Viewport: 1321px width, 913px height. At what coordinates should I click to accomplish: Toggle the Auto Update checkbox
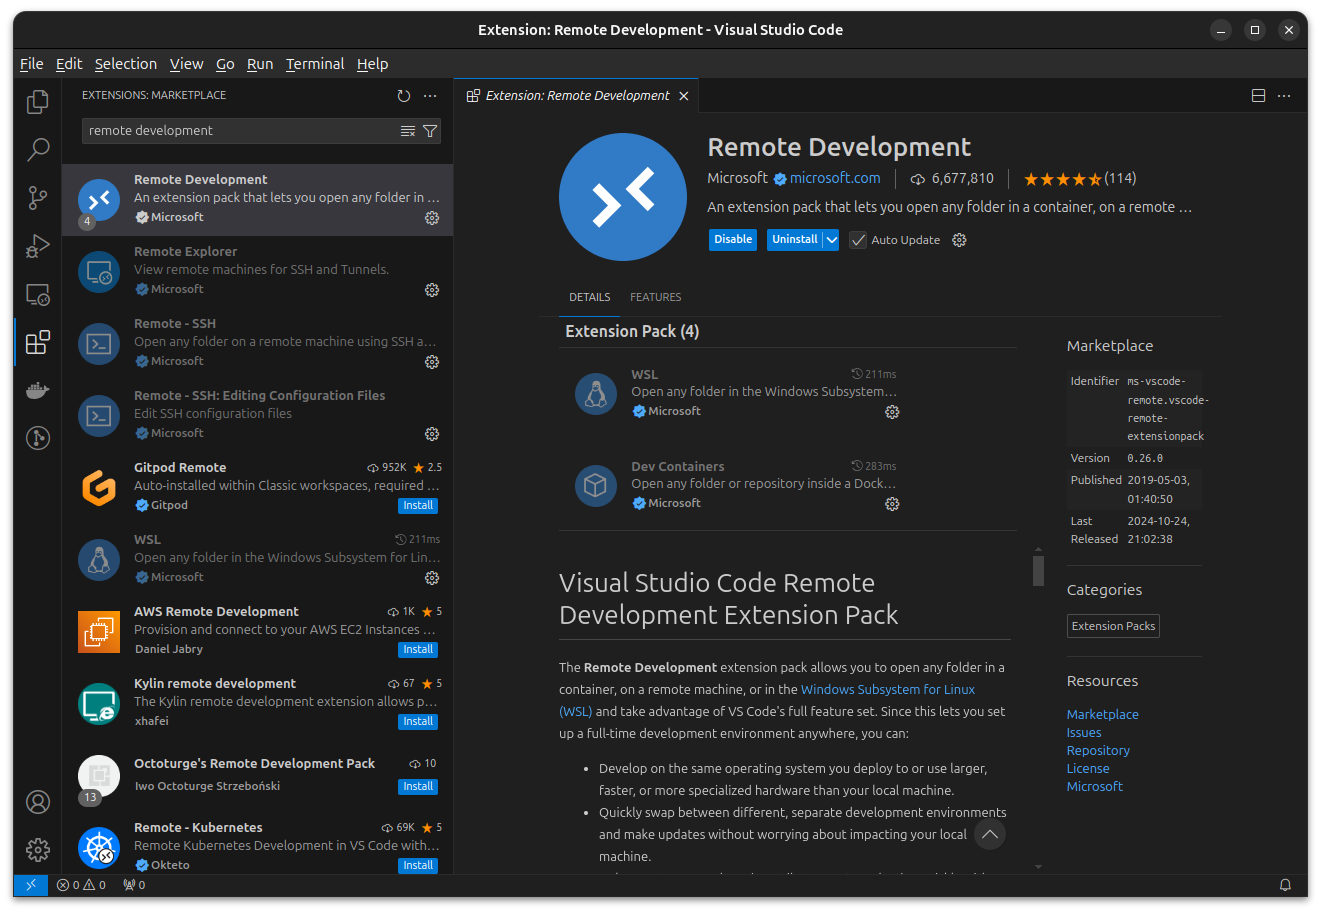point(858,240)
